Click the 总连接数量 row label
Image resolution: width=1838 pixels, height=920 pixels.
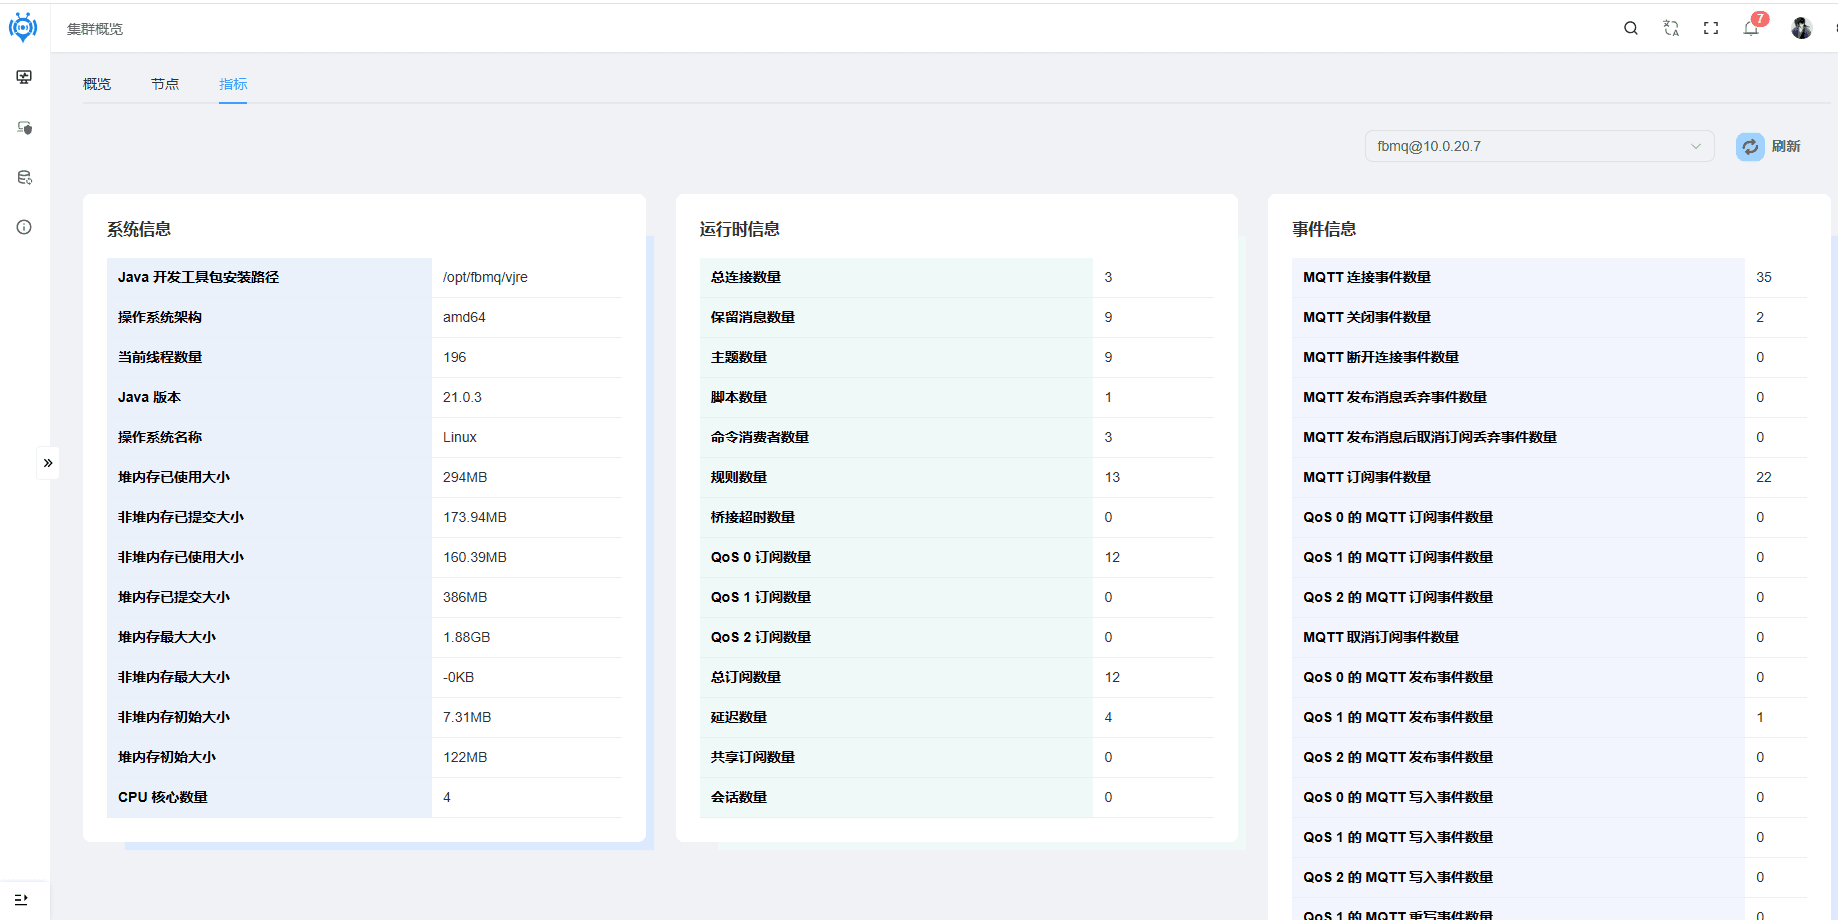pyautogui.click(x=746, y=277)
